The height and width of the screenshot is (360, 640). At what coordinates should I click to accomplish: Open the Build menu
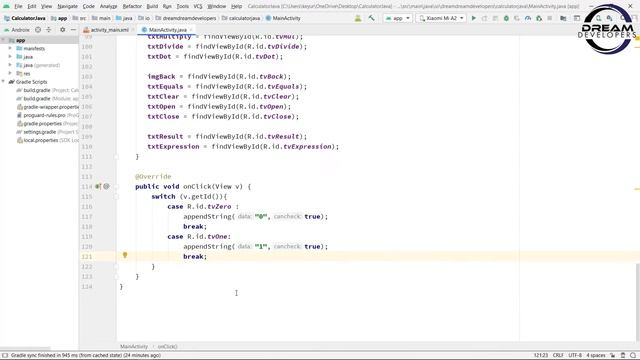coord(152,7)
